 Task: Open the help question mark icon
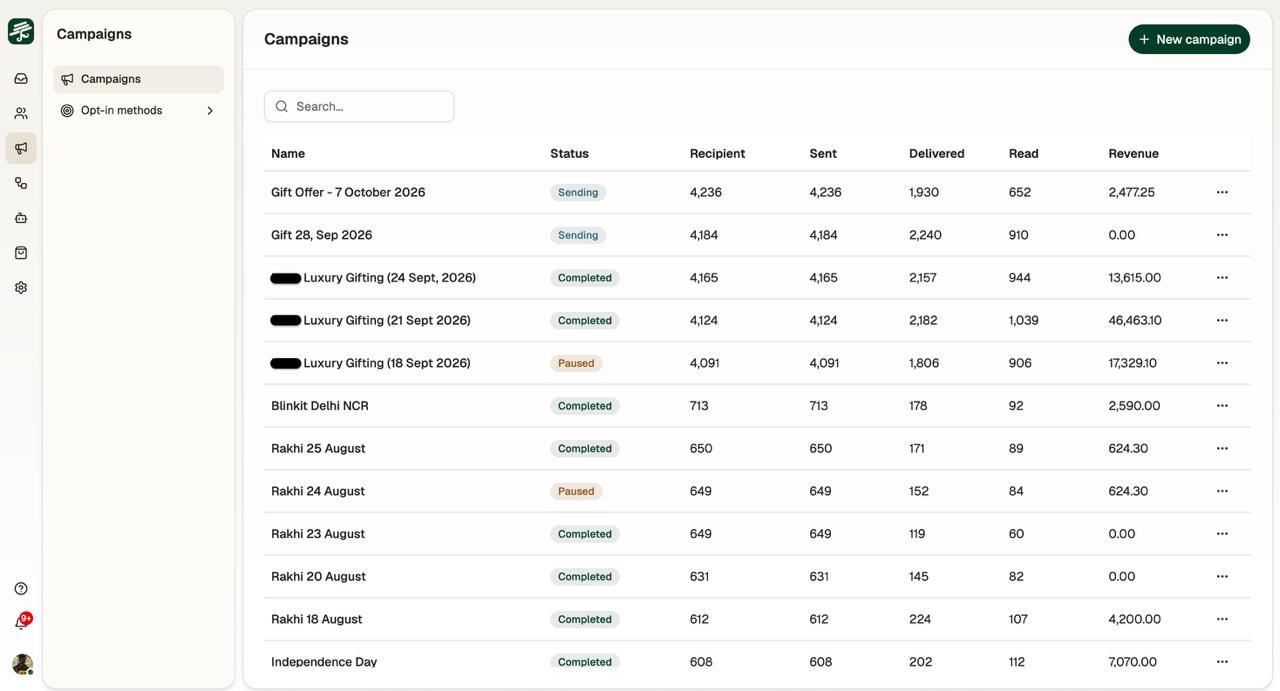click(21, 589)
